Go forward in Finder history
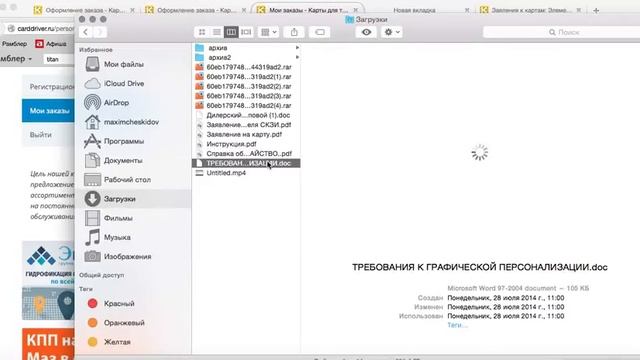Screen dimensions: 640x360 point(100,32)
